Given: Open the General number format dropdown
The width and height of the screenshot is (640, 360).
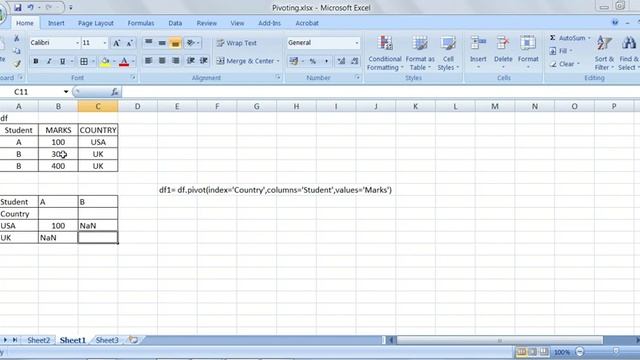Looking at the screenshot, I should (356, 43).
